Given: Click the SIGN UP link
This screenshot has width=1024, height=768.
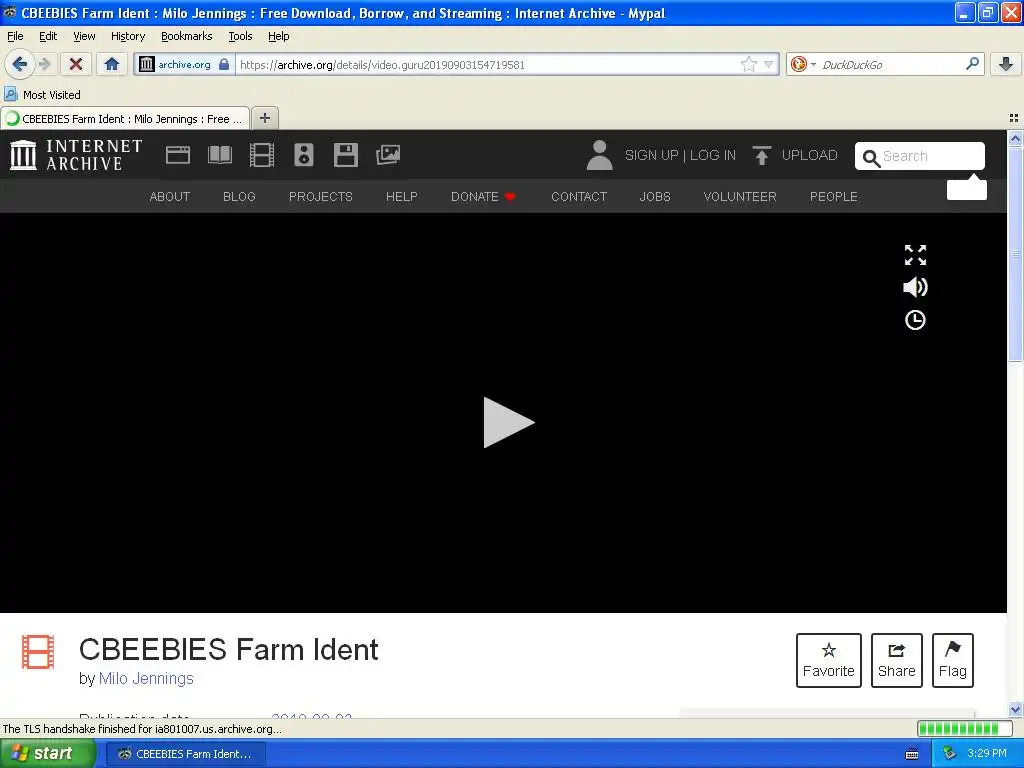Looking at the screenshot, I should click(x=651, y=155).
